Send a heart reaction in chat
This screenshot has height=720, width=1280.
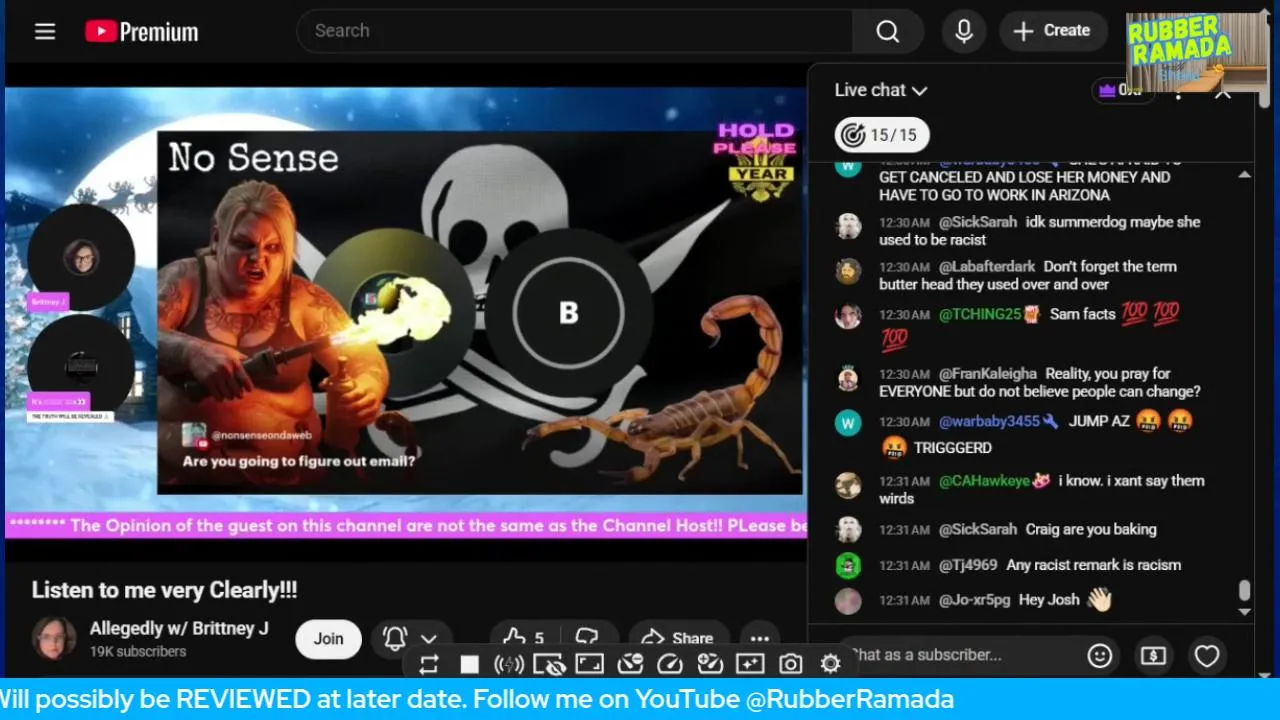[1207, 656]
